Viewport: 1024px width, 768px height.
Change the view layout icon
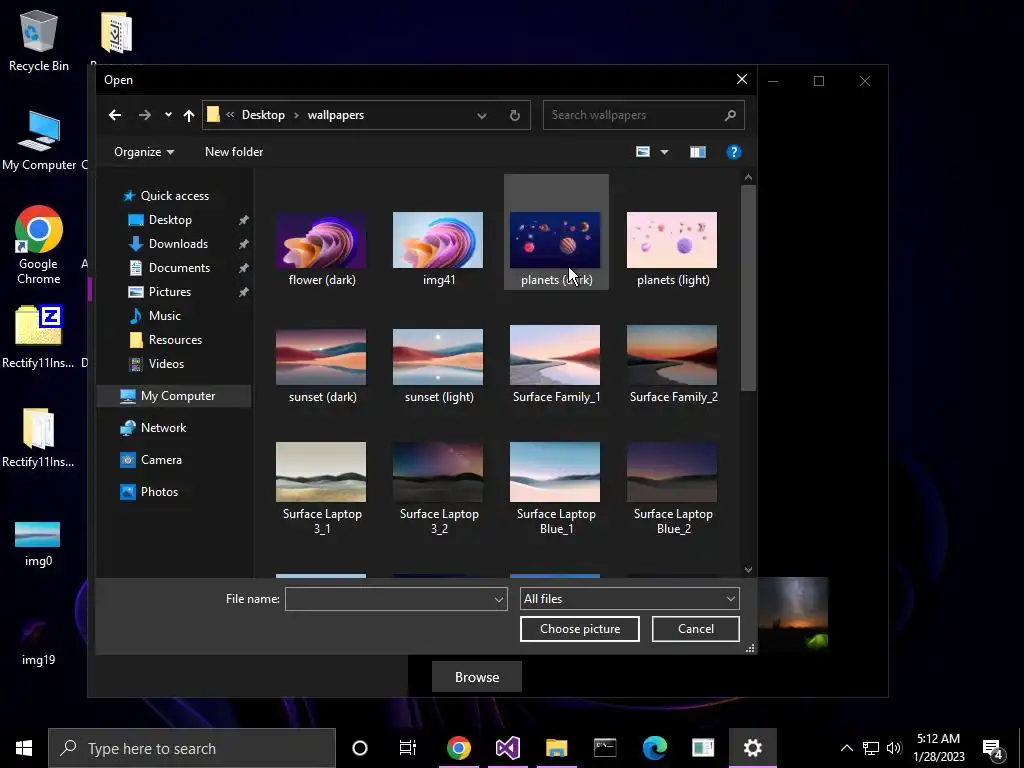(643, 152)
